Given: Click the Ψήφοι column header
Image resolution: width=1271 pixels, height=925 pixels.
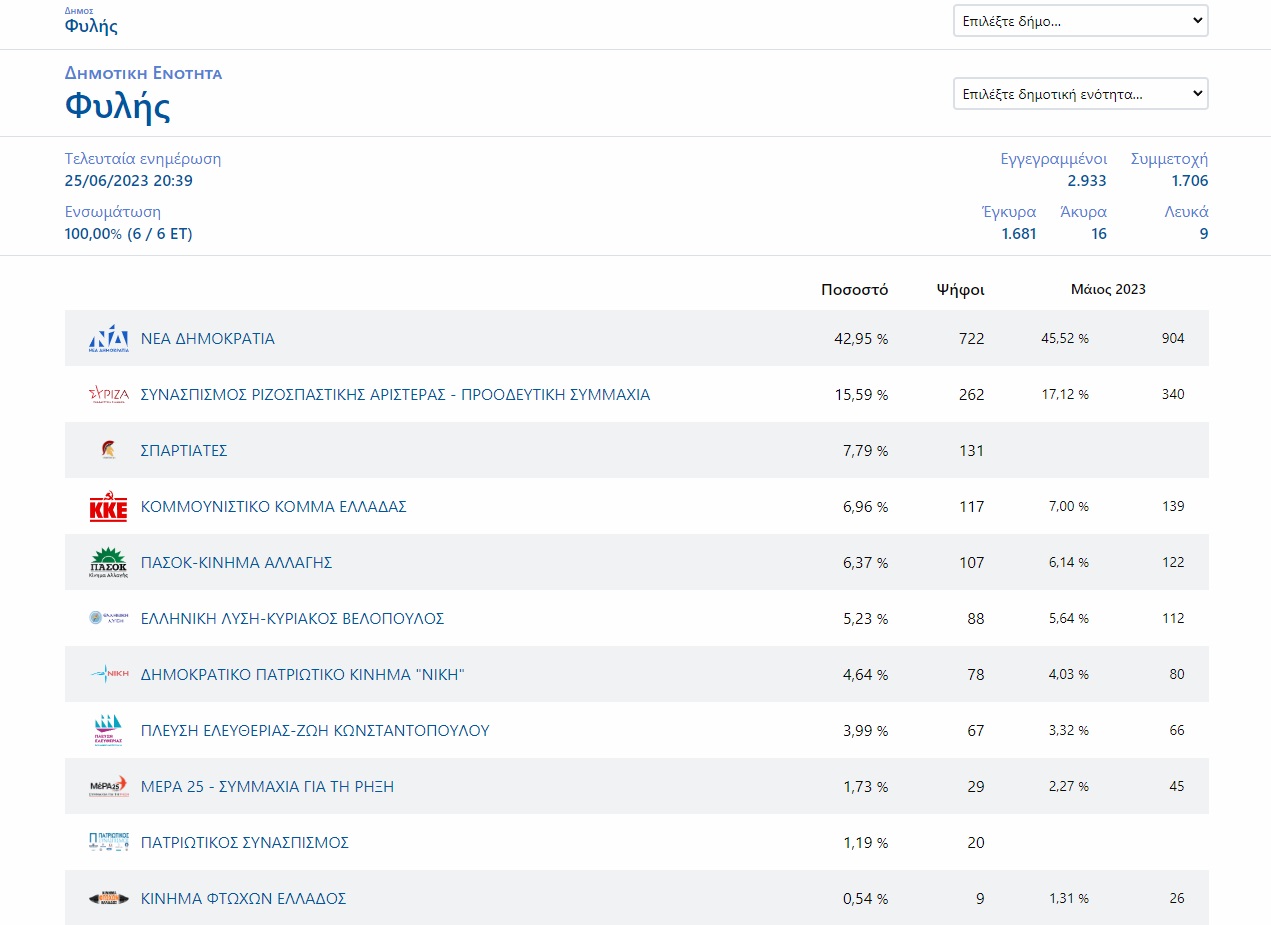Looking at the screenshot, I should click(960, 290).
